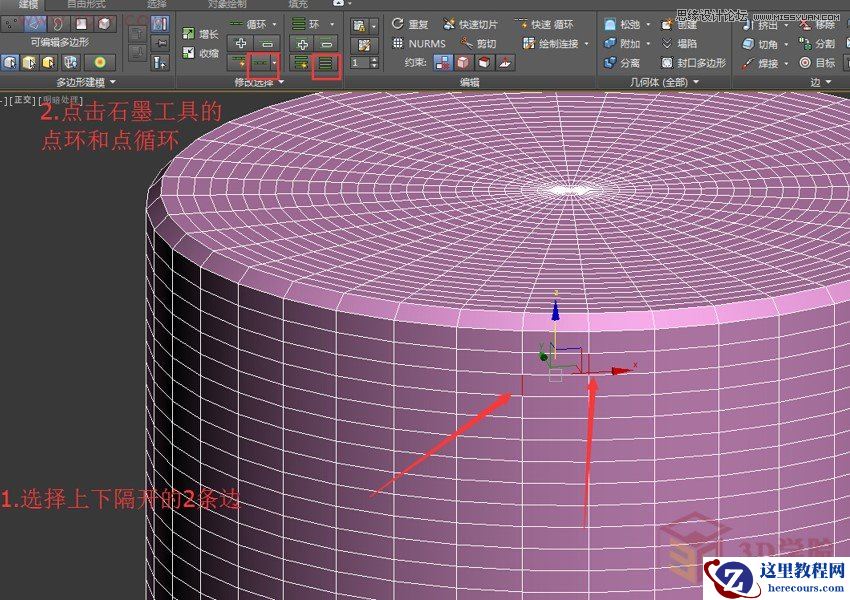Open the 几何体(全部) panel dropdown
The image size is (850, 600).
coord(694,82)
